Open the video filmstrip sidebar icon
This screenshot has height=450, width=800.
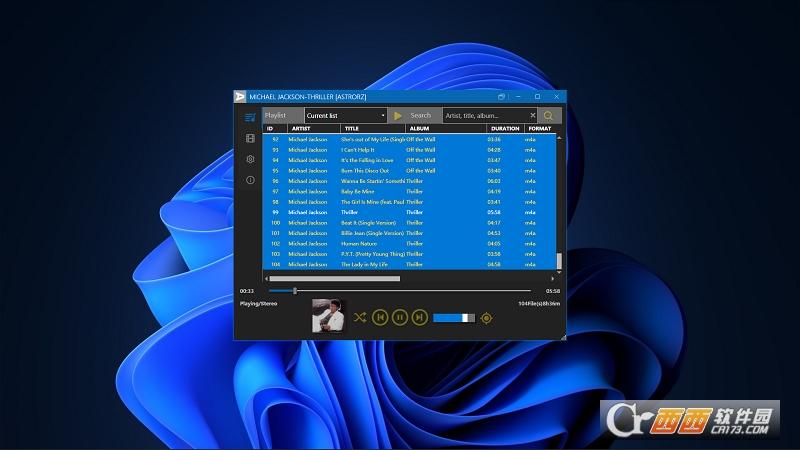click(x=250, y=138)
